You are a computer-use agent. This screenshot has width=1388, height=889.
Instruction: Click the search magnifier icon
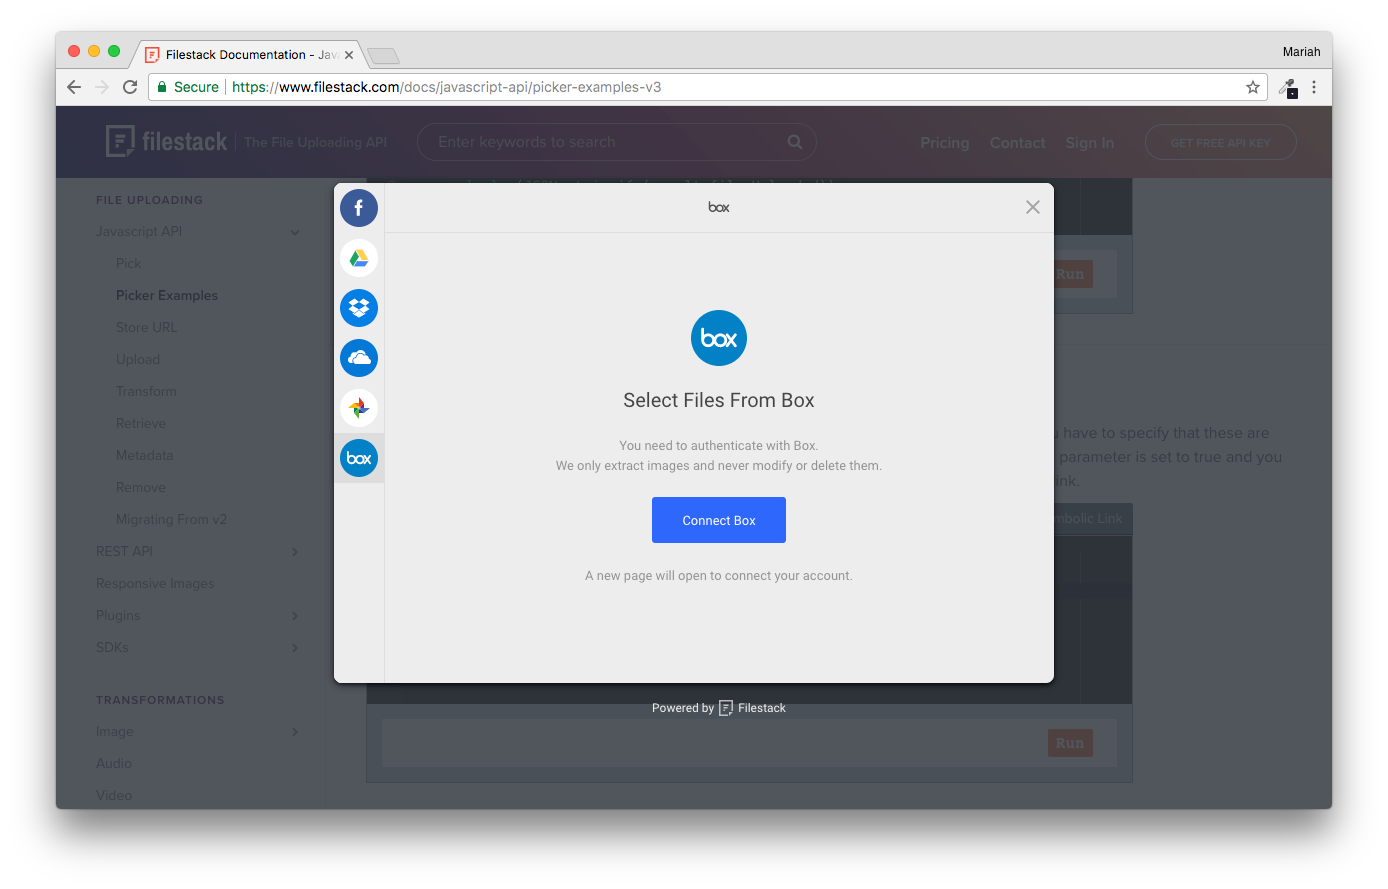[795, 142]
